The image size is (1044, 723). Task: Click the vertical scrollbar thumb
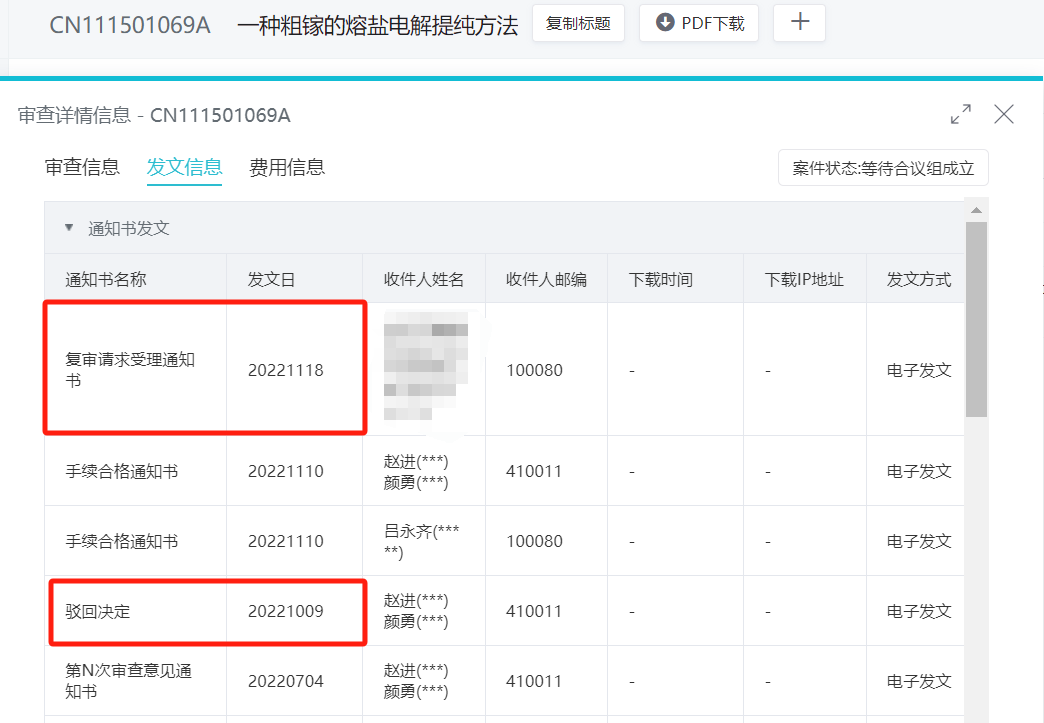[x=976, y=320]
